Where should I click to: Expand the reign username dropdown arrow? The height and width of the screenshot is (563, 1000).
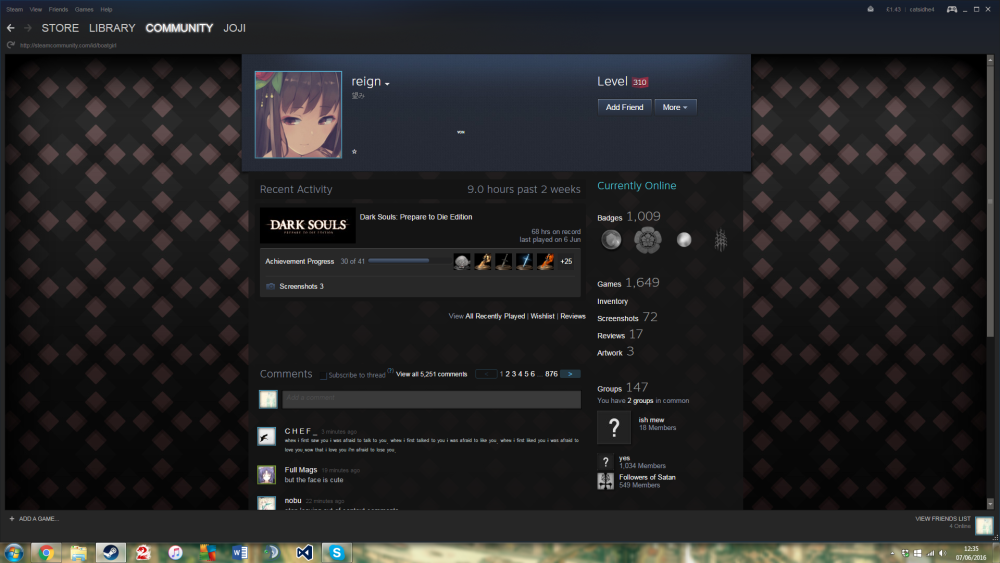tap(387, 84)
